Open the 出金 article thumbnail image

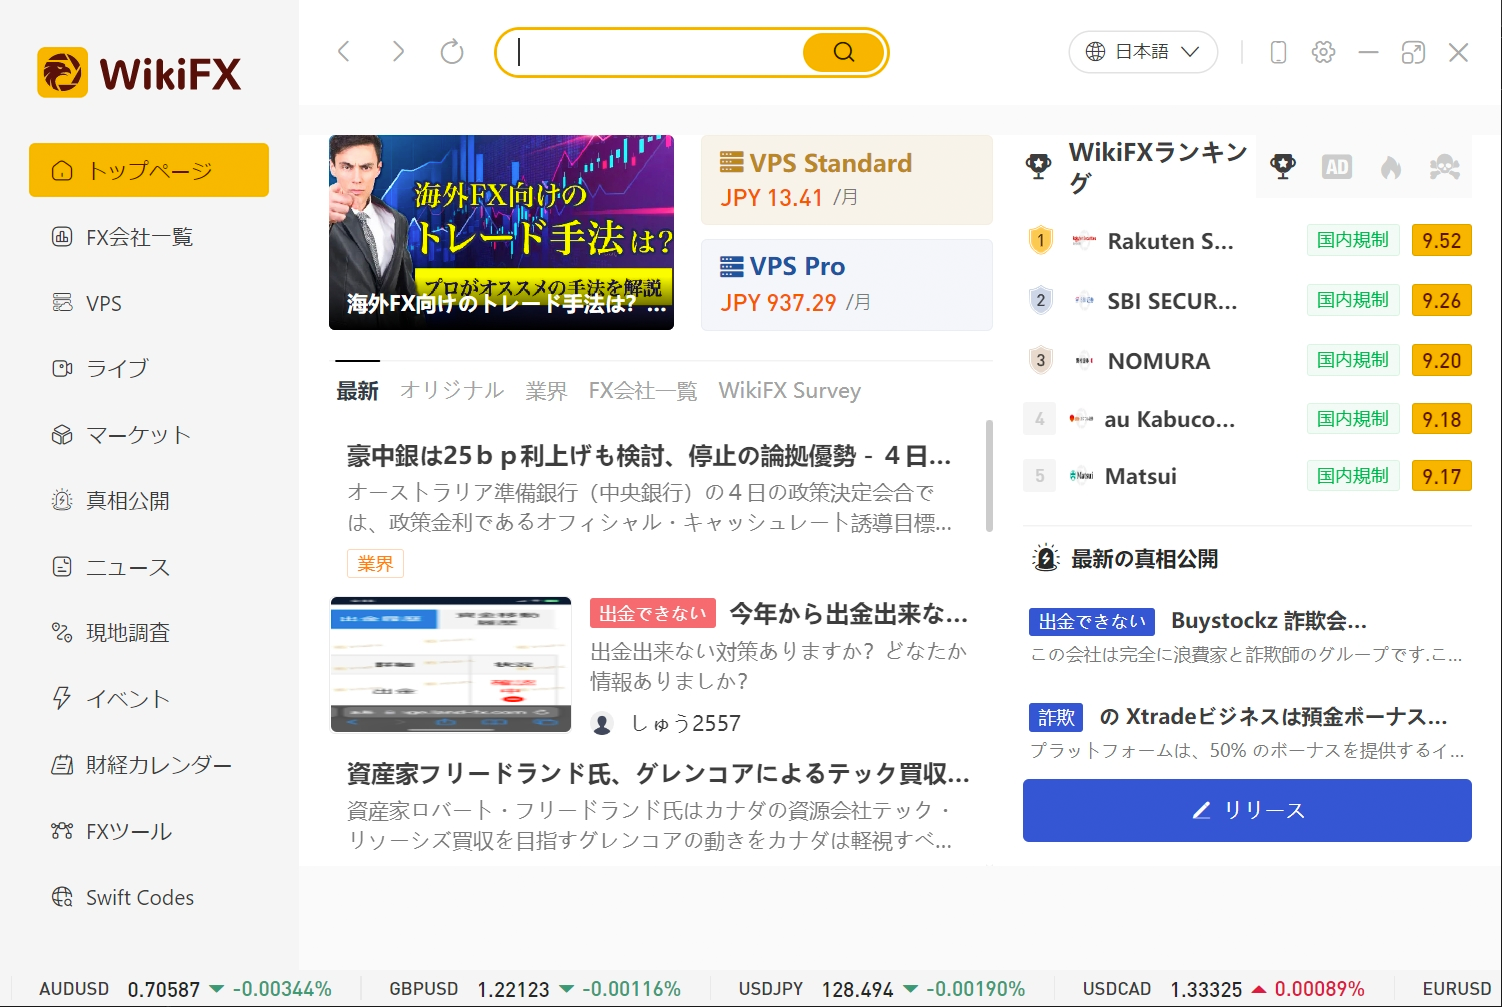click(451, 665)
